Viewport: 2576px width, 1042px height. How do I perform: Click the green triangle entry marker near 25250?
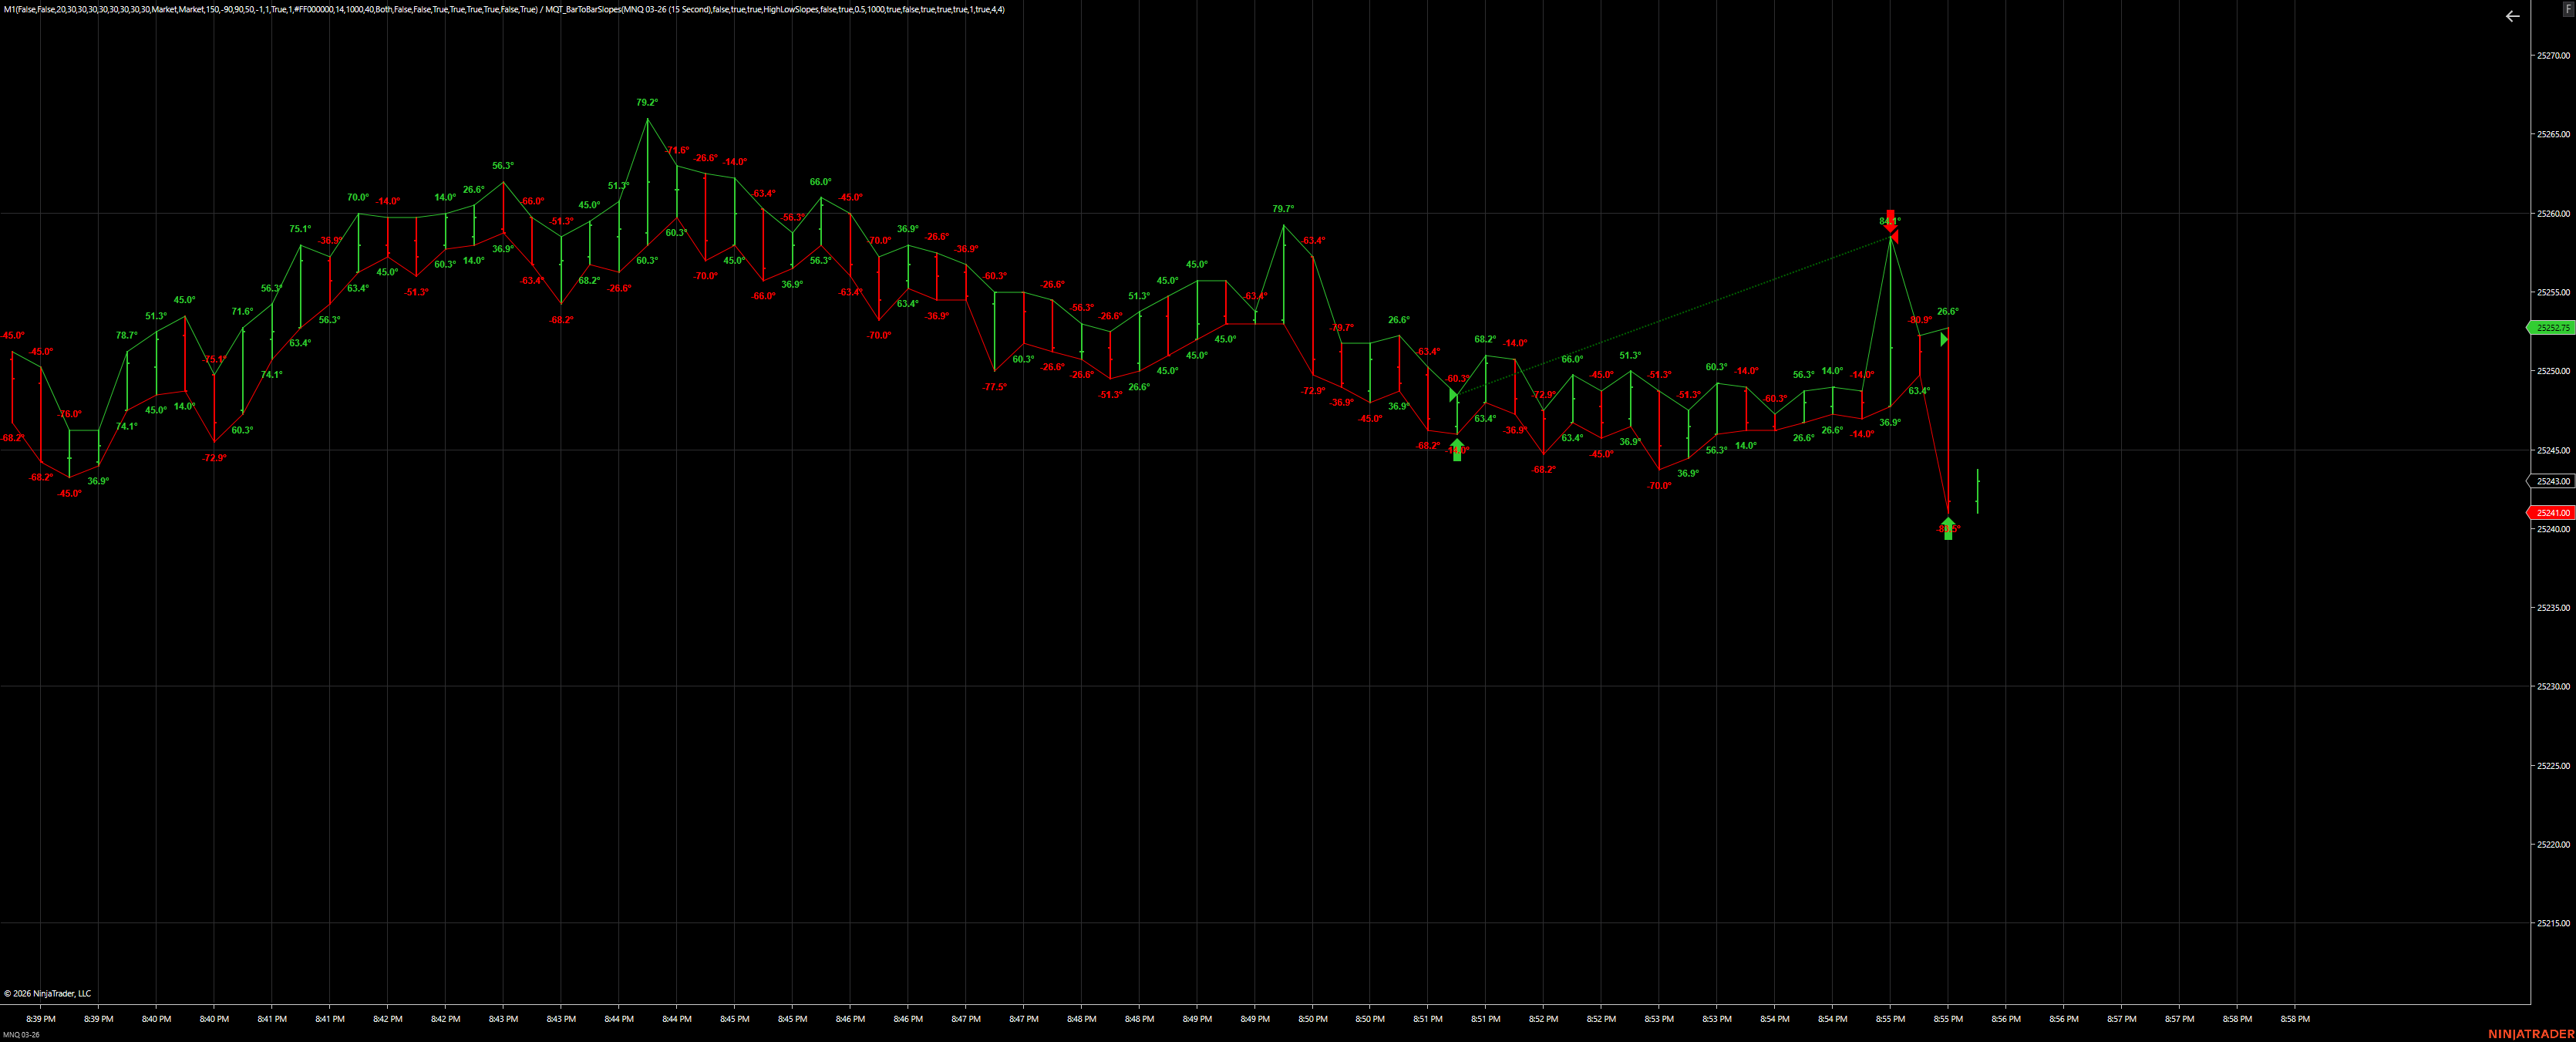click(x=1455, y=395)
